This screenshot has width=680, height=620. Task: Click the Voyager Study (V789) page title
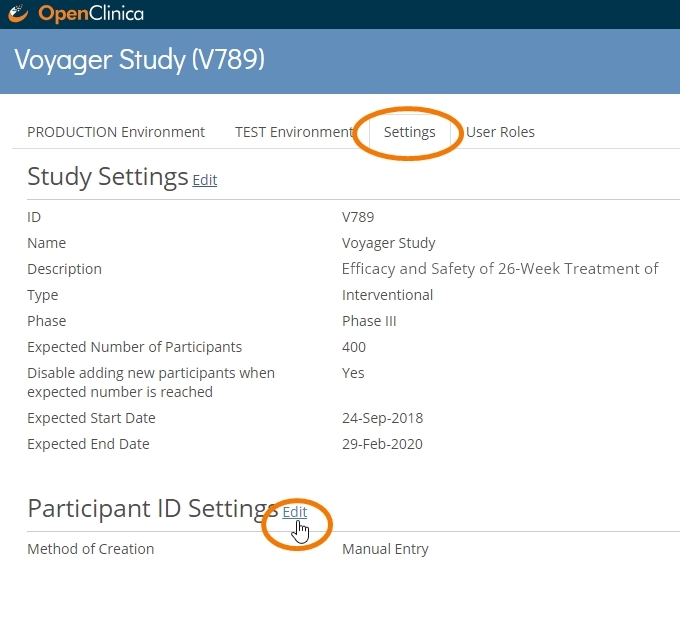139,59
